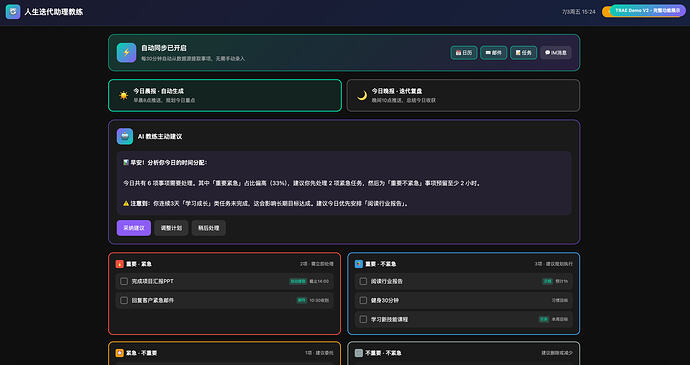Toggle the 日历 calendar sync source
Viewport: 690px width, 365px height.
pyautogui.click(x=464, y=52)
